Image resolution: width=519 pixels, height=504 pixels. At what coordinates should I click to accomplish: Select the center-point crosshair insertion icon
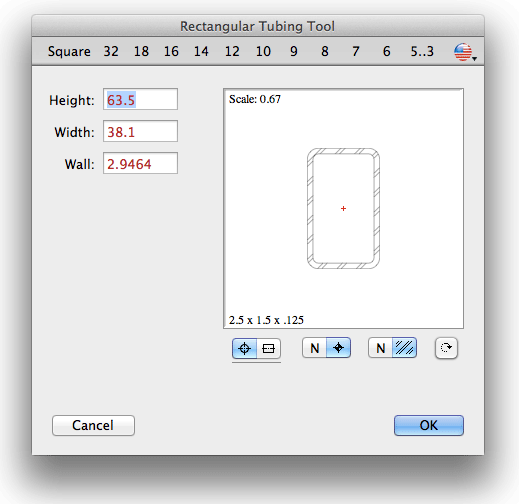click(x=244, y=348)
